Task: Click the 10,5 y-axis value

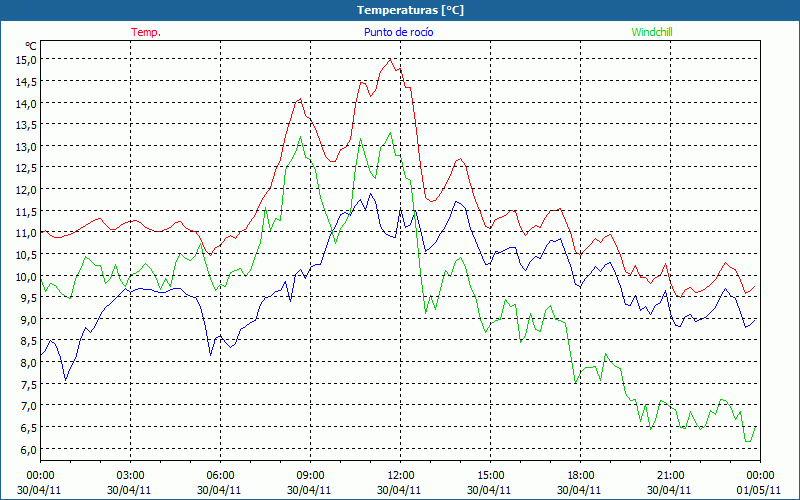Action: (26, 255)
